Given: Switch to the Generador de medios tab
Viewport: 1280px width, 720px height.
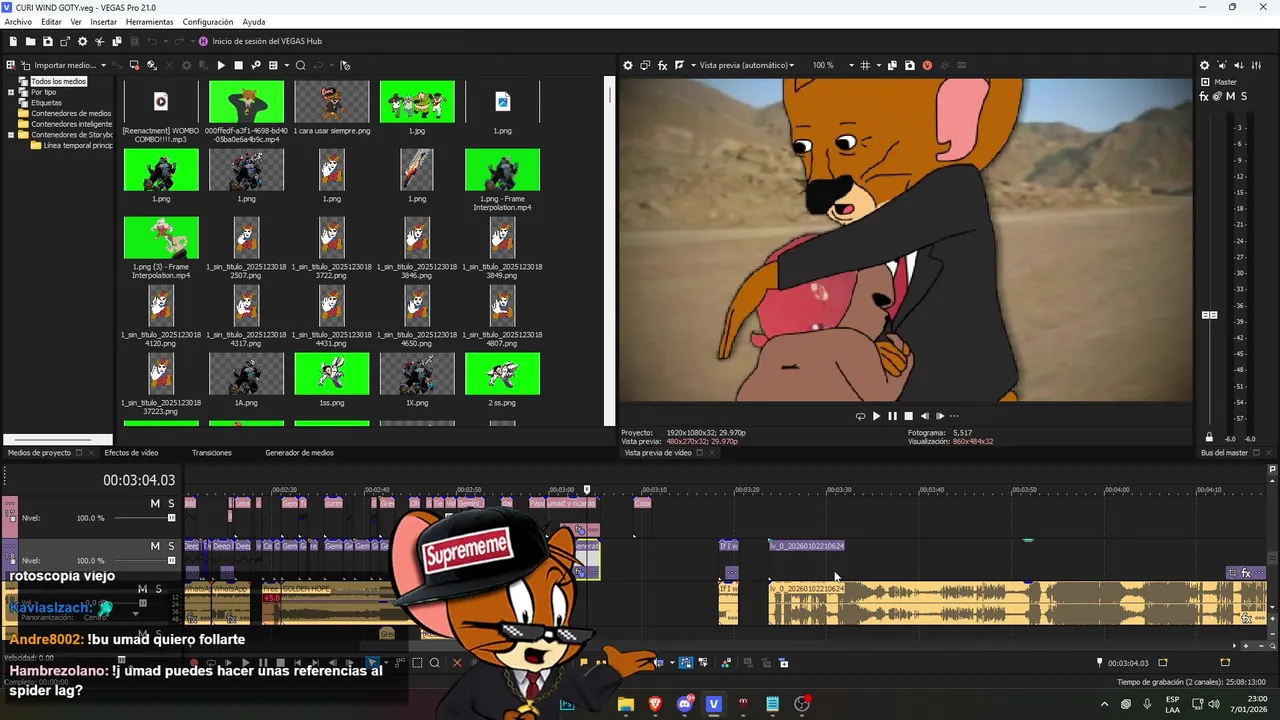Looking at the screenshot, I should tap(299, 453).
